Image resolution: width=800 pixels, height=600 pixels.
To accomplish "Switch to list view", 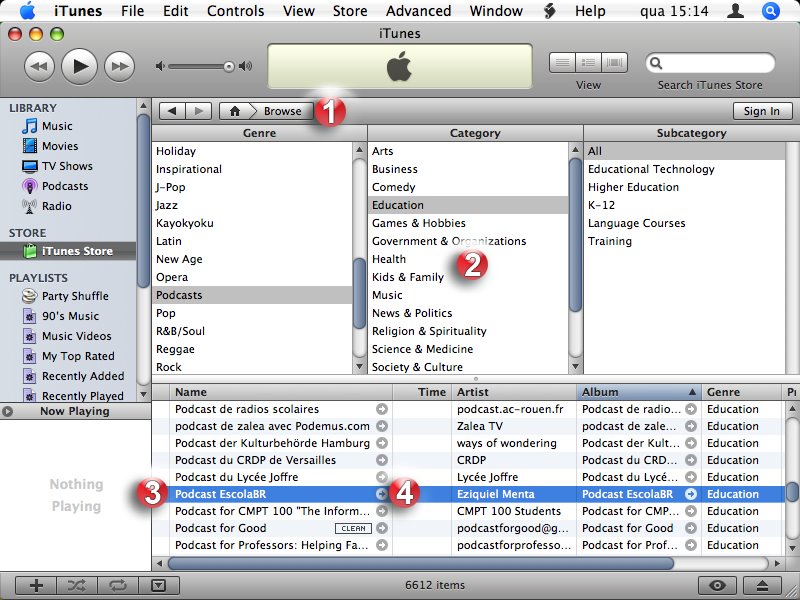I will pyautogui.click(x=562, y=63).
